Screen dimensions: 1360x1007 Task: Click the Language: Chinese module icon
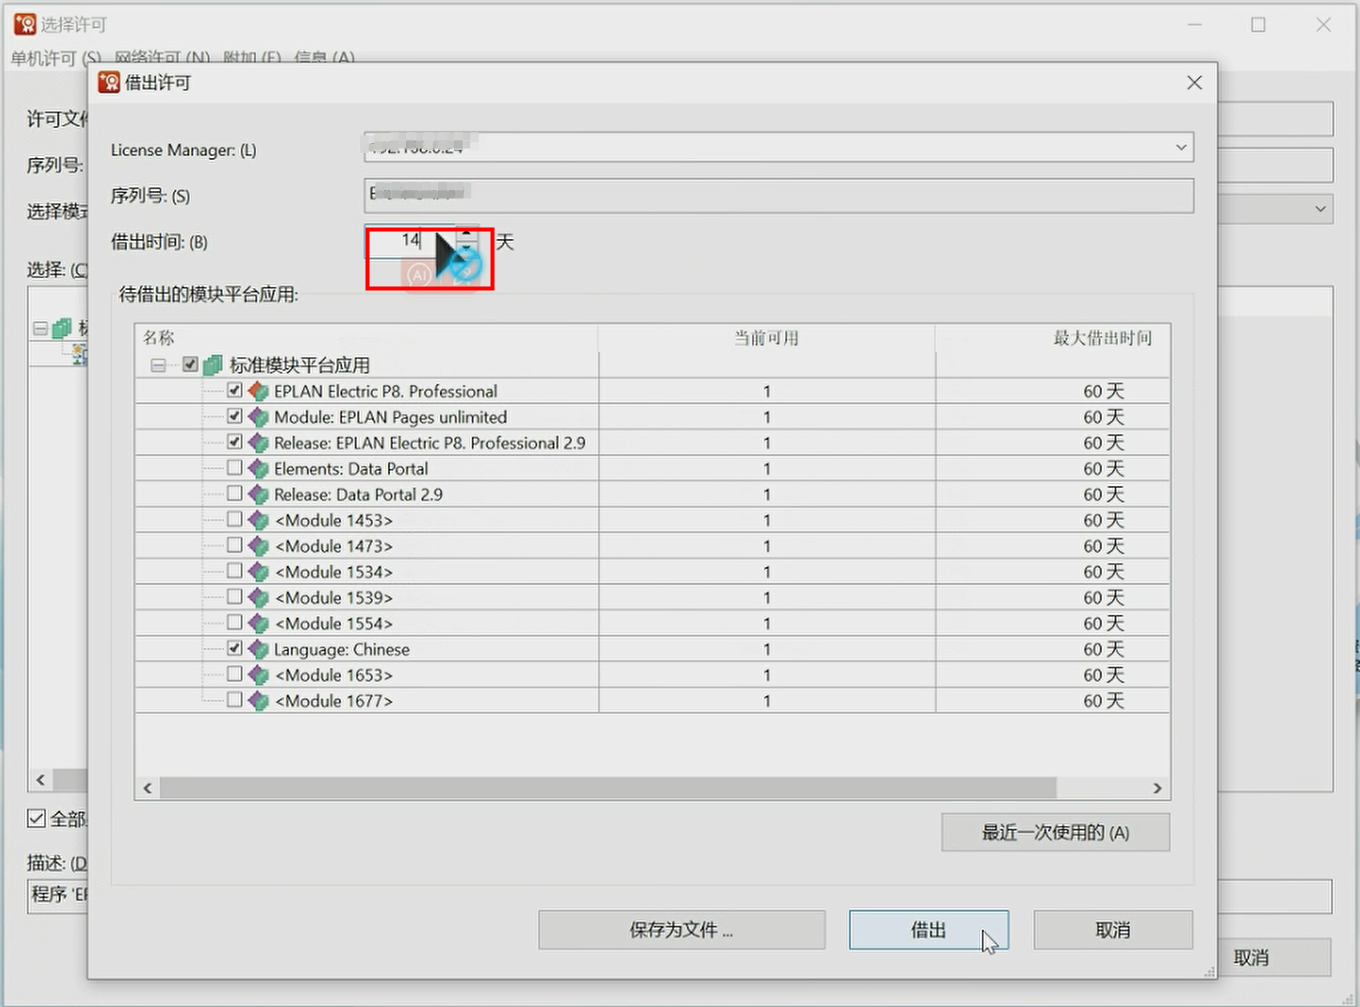pos(258,650)
